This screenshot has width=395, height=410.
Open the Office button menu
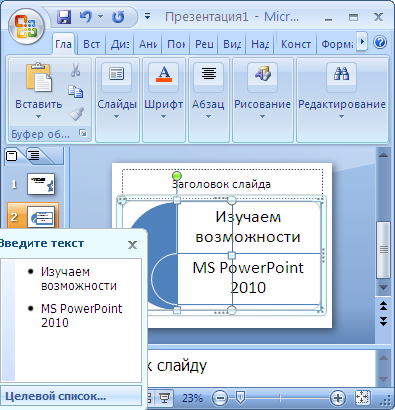[26, 27]
